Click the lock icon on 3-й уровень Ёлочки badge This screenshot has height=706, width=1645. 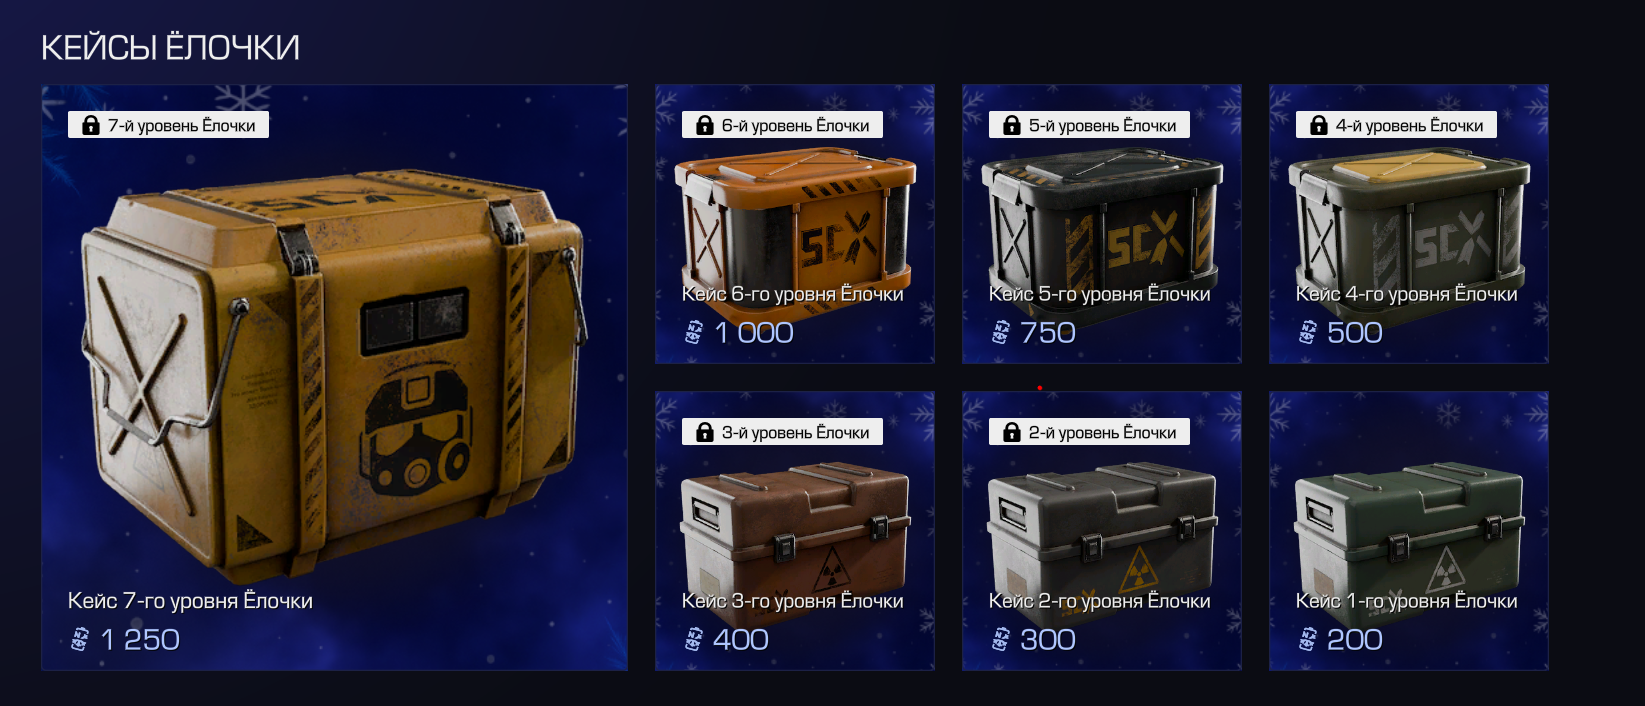(x=704, y=432)
